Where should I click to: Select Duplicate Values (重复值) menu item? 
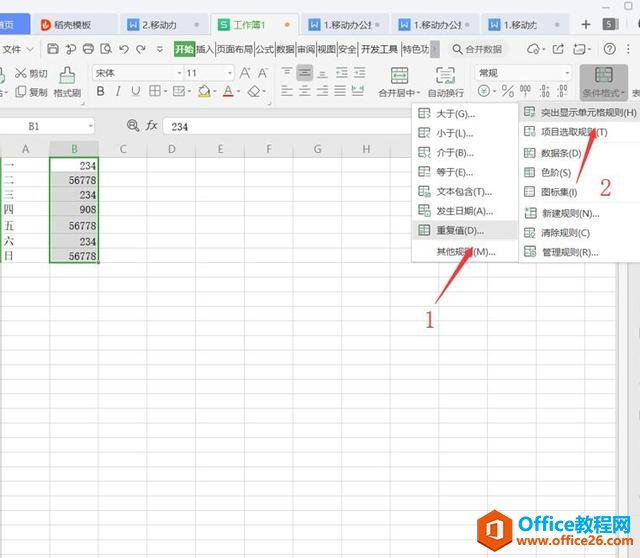coord(464,230)
